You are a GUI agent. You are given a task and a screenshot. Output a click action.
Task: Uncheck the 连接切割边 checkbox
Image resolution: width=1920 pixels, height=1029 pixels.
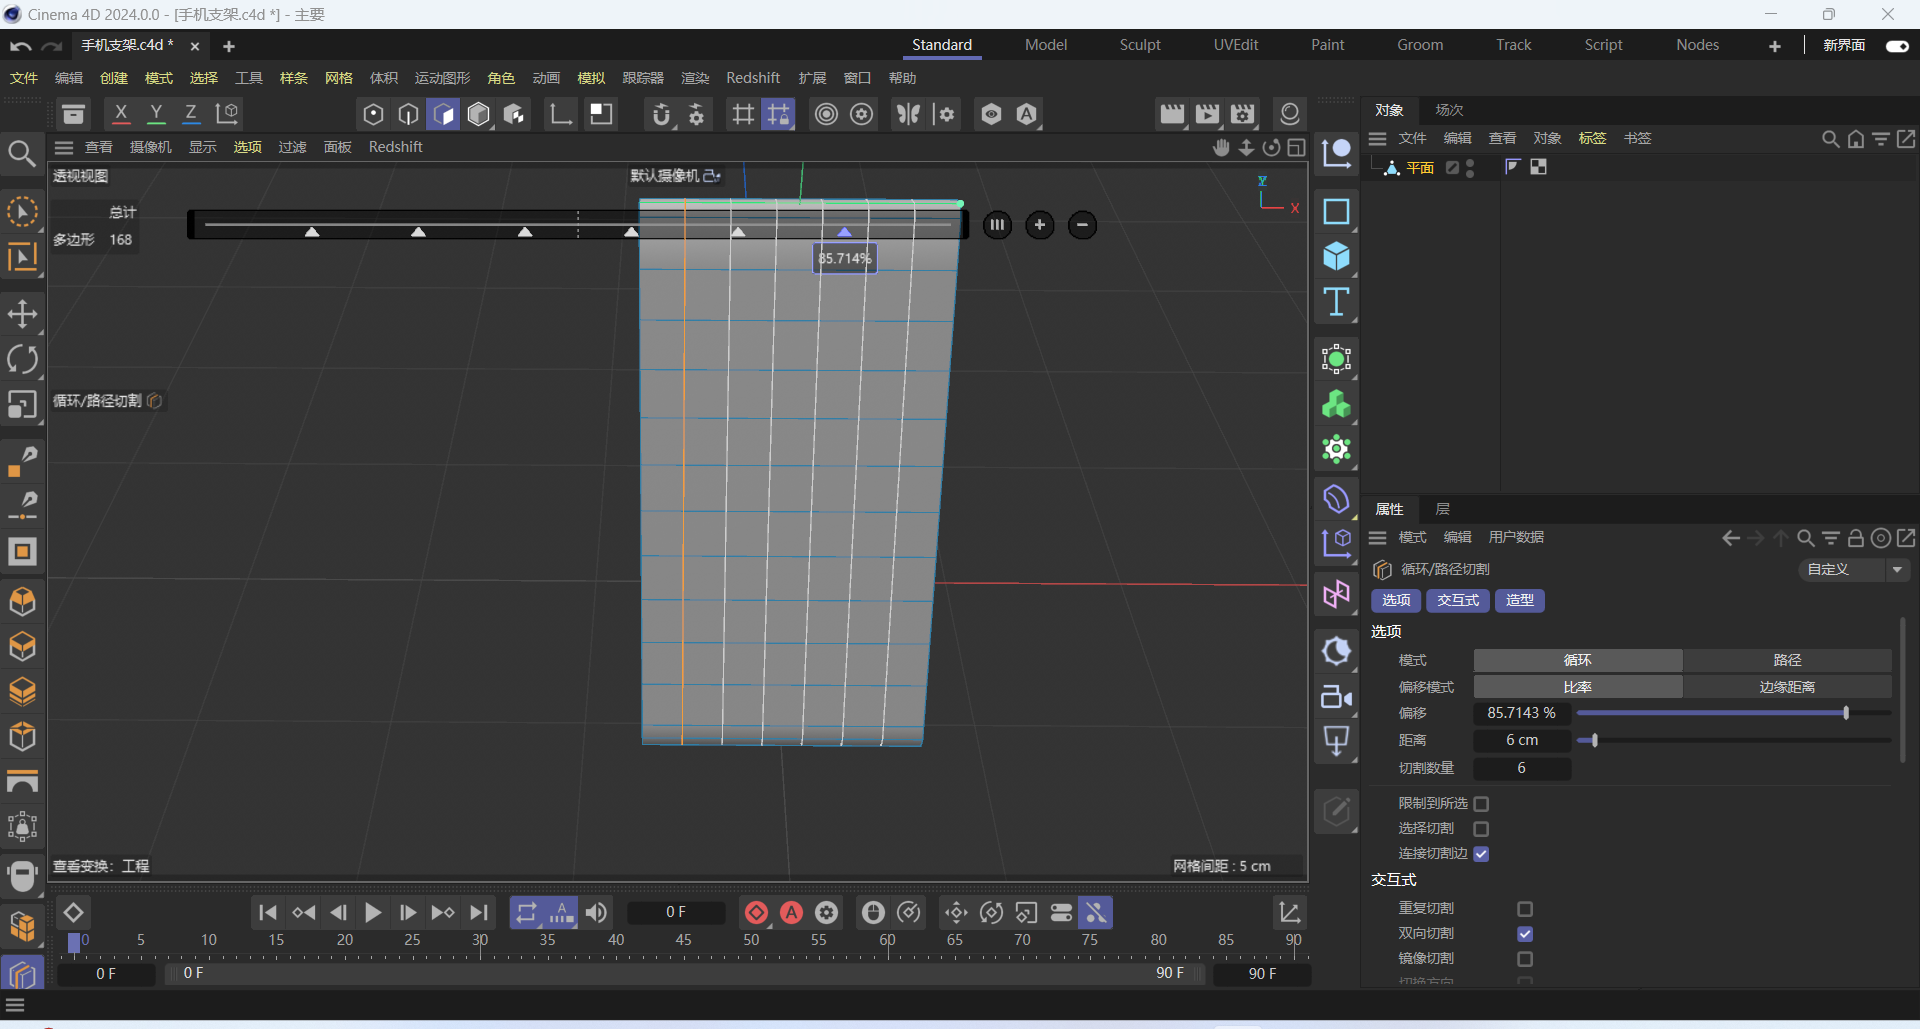tap(1481, 854)
